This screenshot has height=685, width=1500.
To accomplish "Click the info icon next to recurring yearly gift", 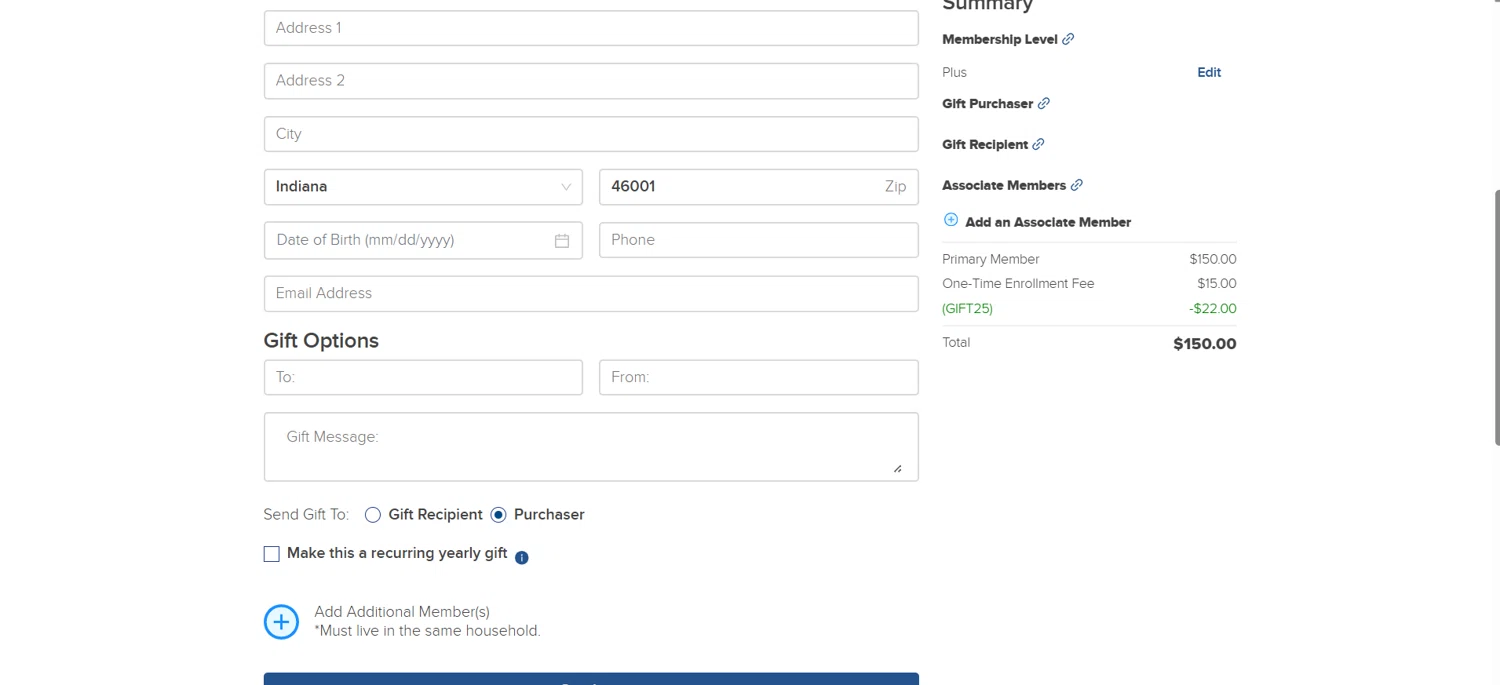I will click(522, 557).
